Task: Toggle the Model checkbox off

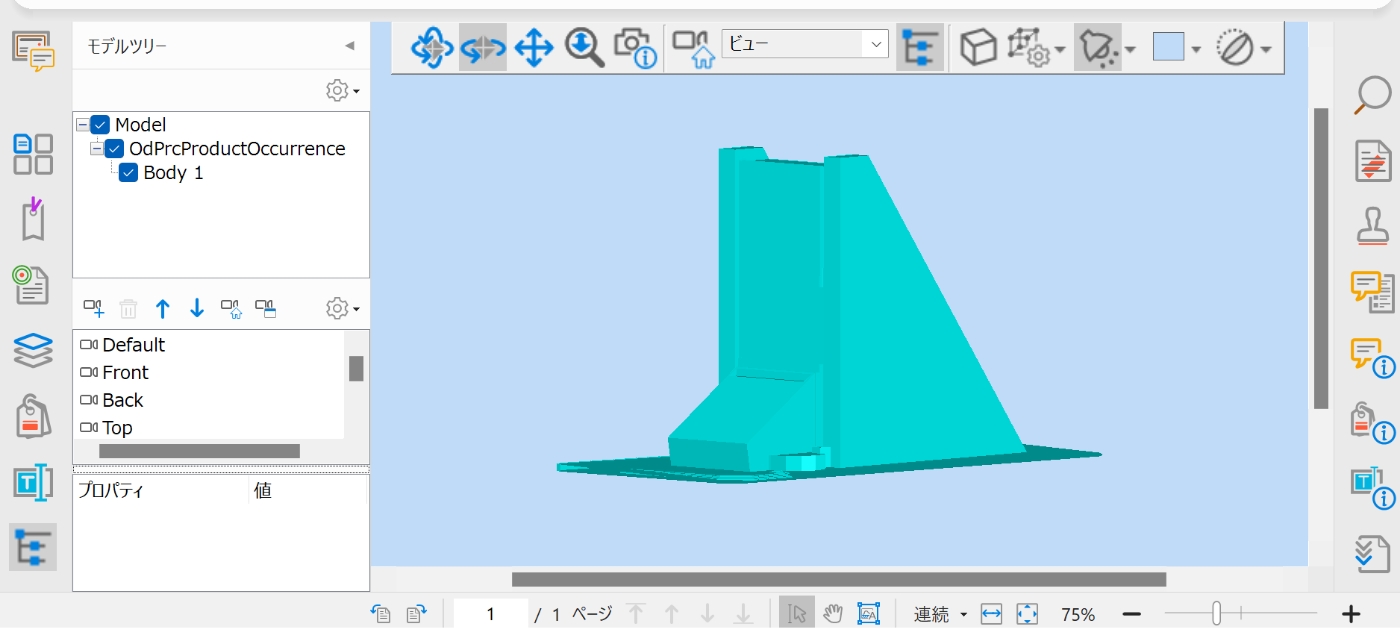Action: (x=99, y=124)
